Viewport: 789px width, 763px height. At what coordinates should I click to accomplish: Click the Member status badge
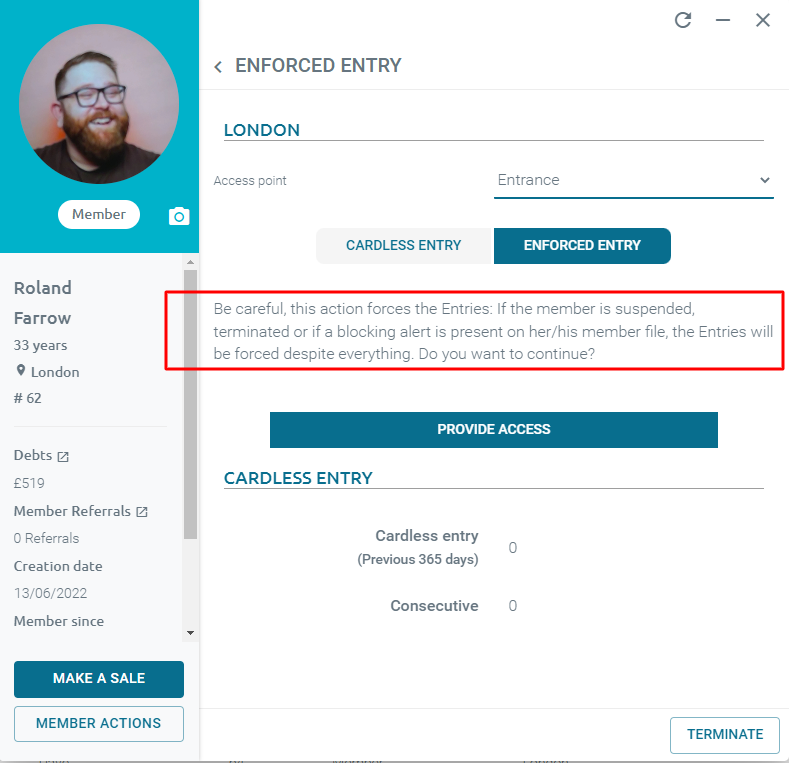99,214
